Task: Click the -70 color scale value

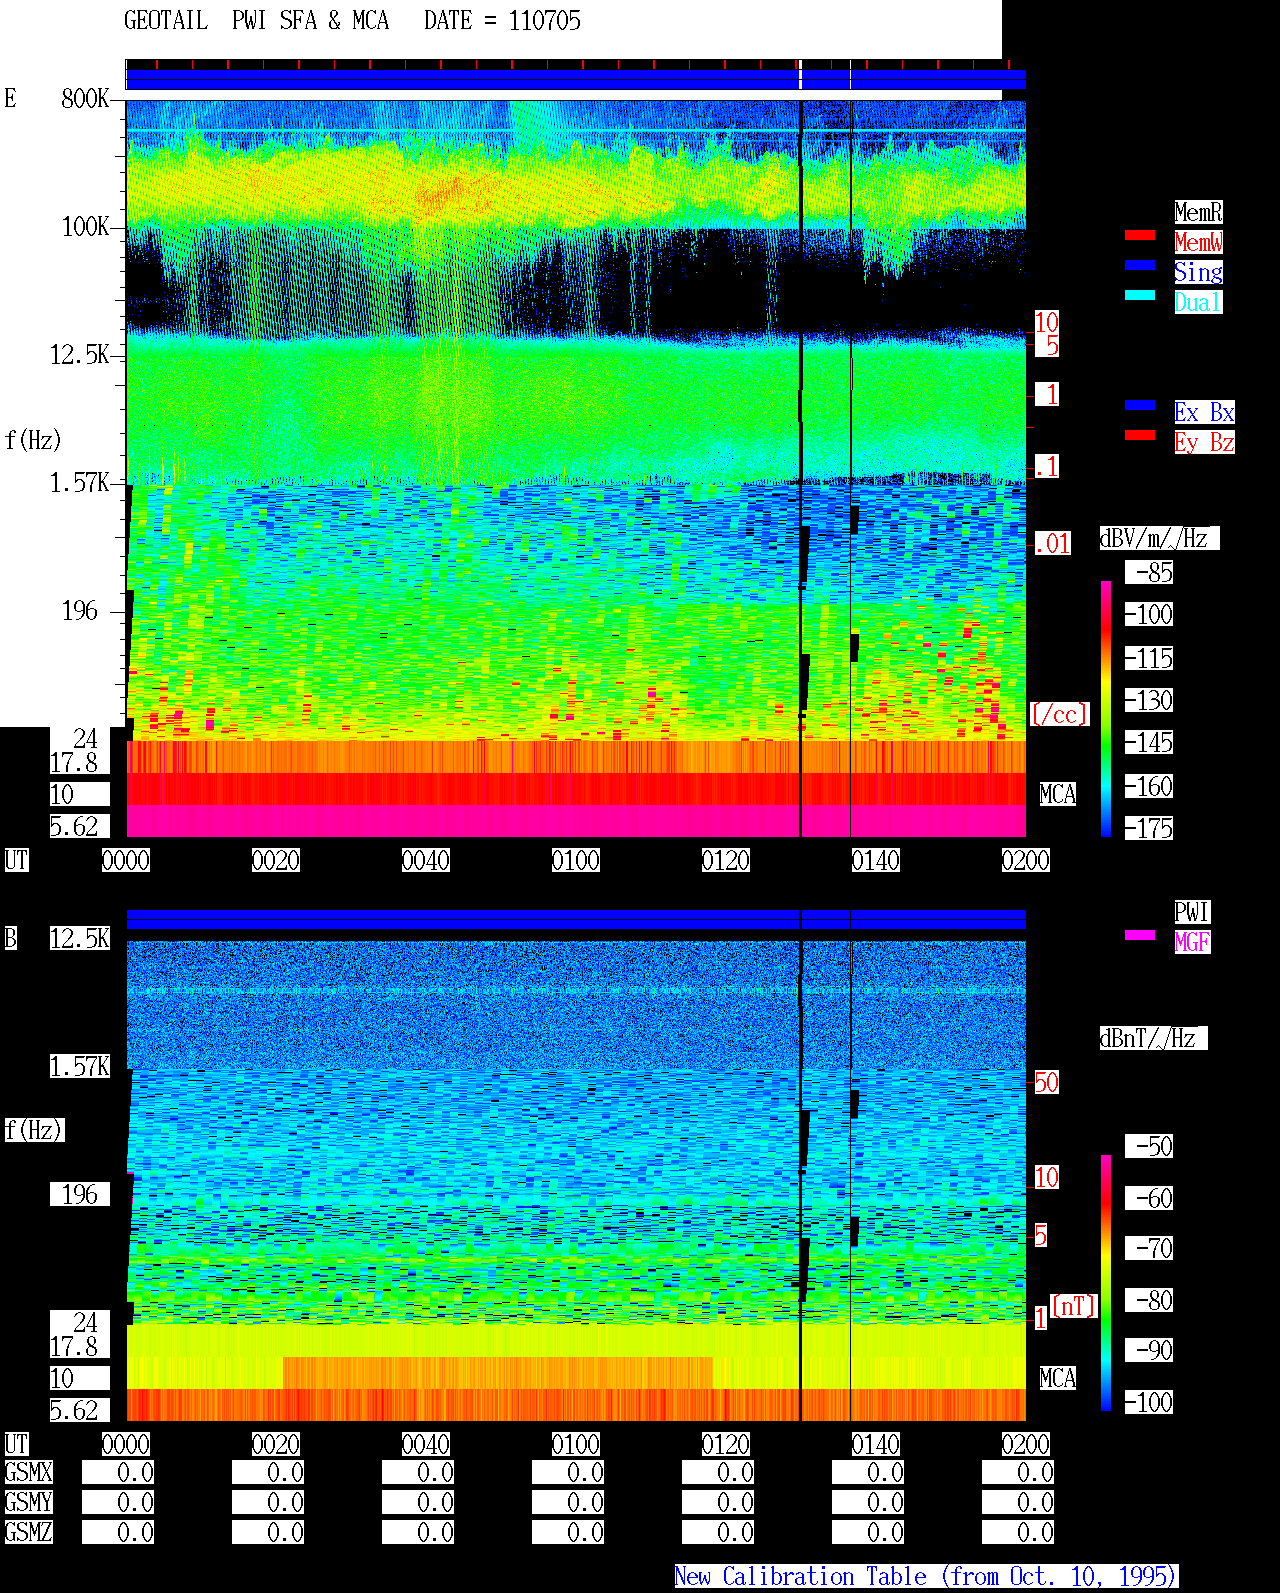Action: pyautogui.click(x=1150, y=1248)
